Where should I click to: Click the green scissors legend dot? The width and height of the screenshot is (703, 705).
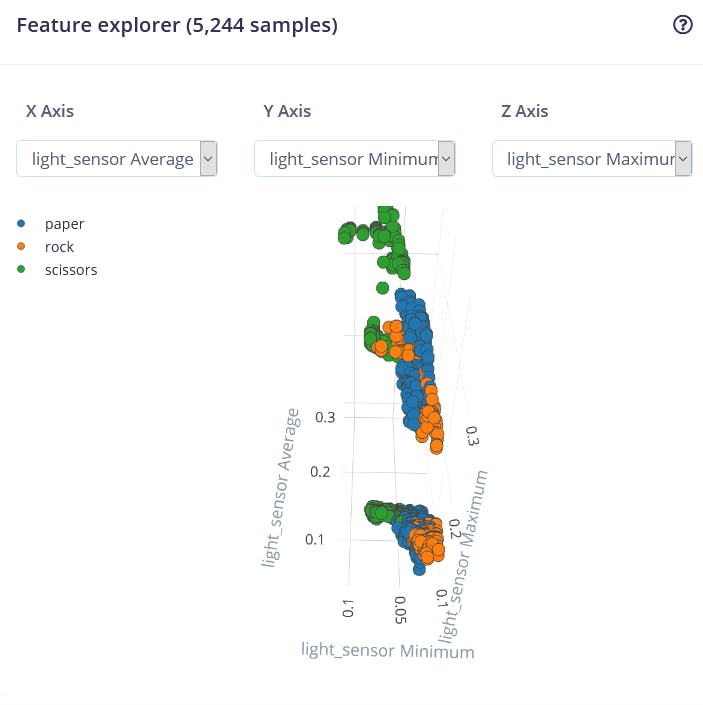click(21, 270)
